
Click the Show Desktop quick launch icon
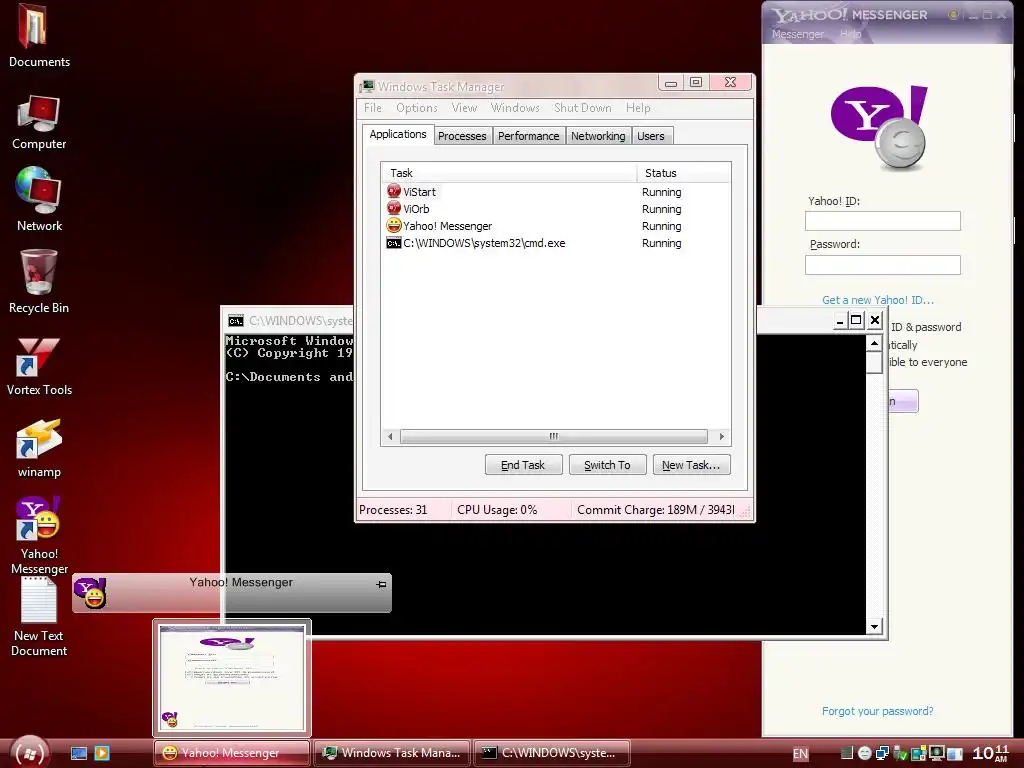pyautogui.click(x=79, y=753)
